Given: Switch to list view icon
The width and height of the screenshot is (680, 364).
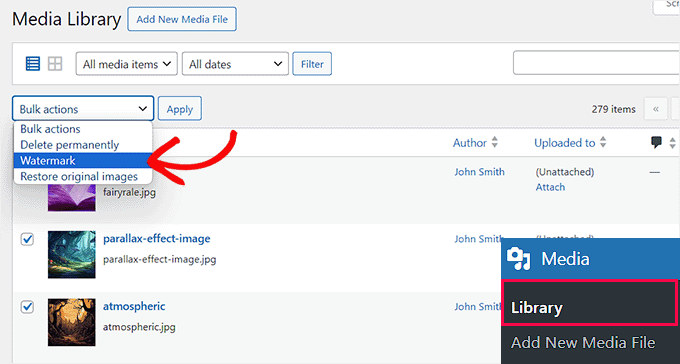Looking at the screenshot, I should (x=33, y=64).
